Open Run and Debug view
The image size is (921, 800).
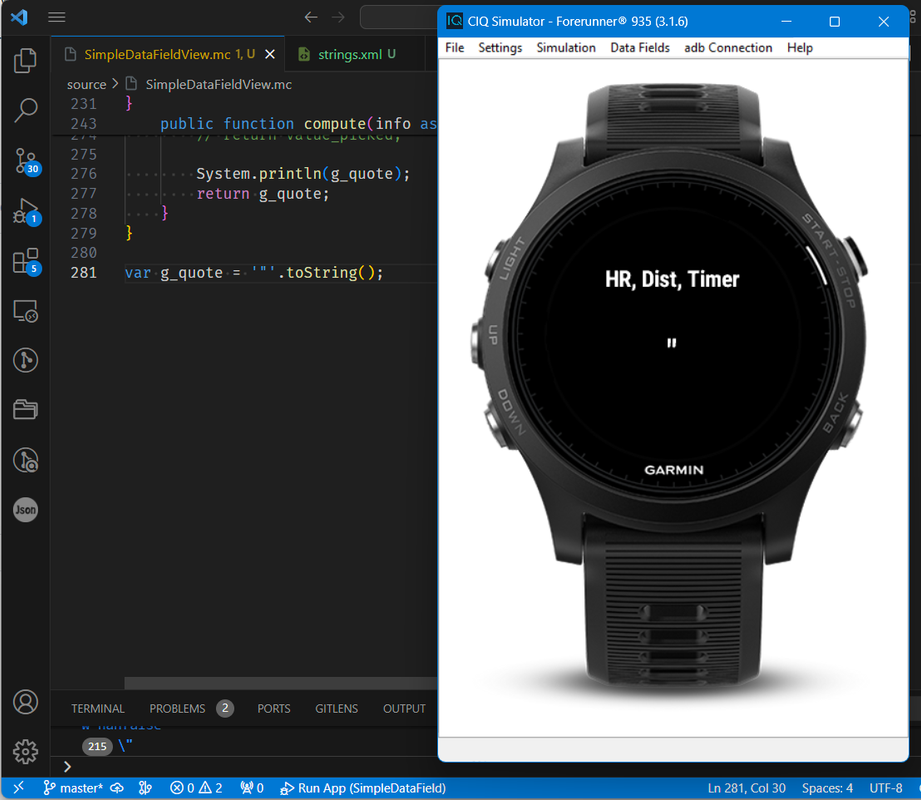pyautogui.click(x=26, y=211)
